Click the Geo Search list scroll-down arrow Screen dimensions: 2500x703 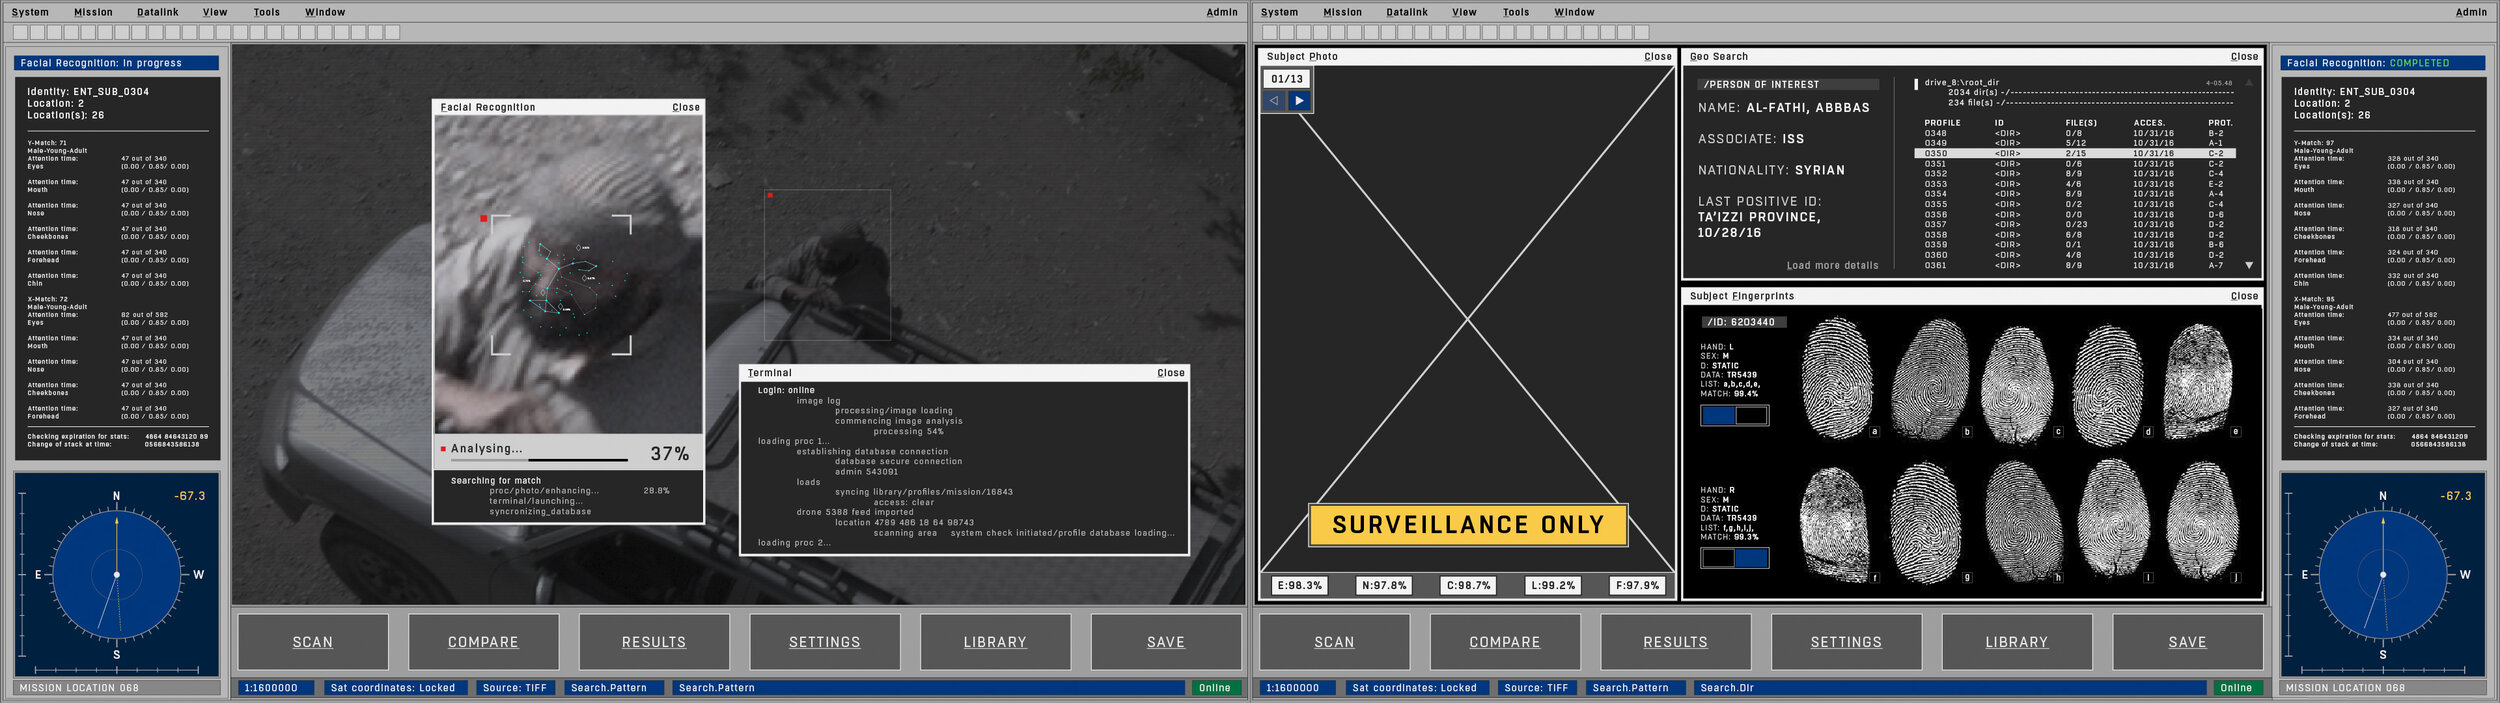coord(2249,266)
